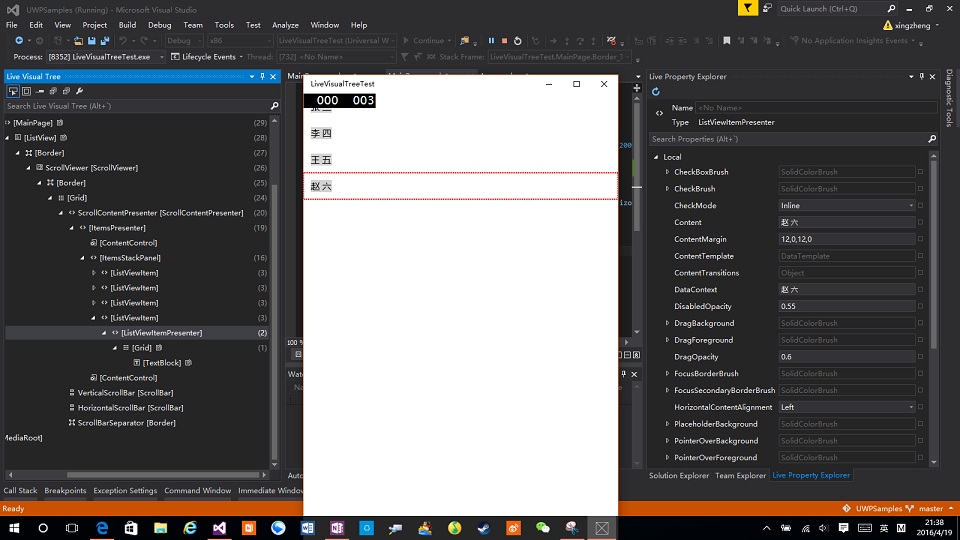Screen dimensions: 960x540
Task: Pause the debugging session
Action: 491,41
